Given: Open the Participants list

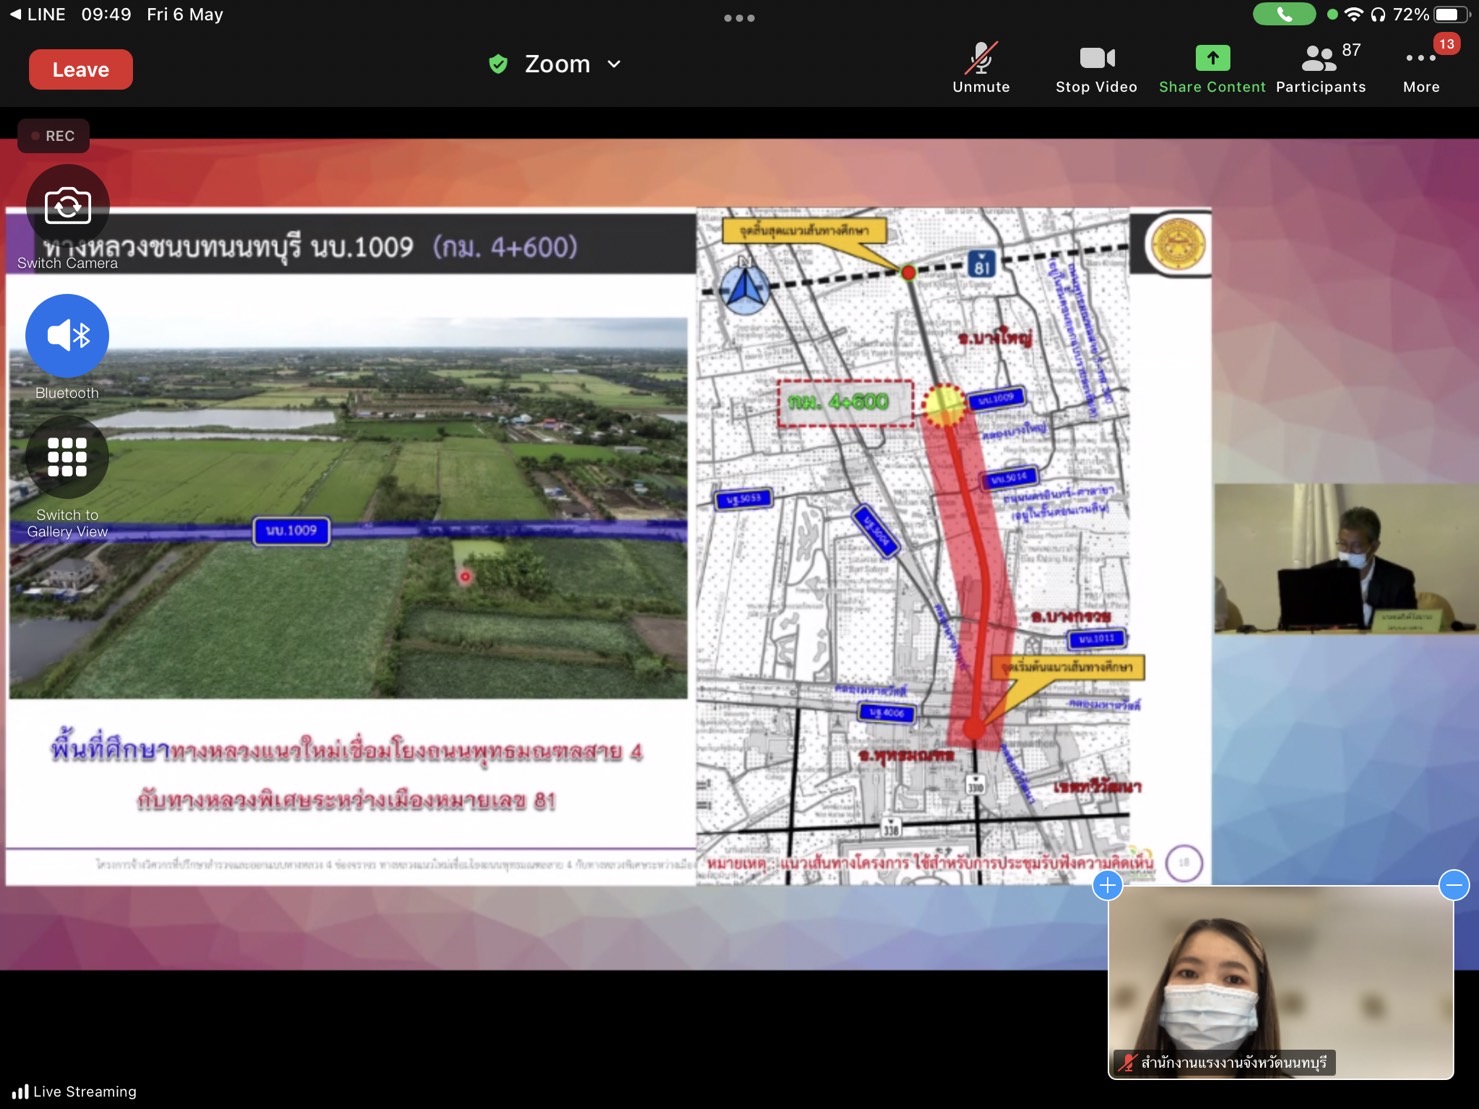Looking at the screenshot, I should [x=1320, y=68].
